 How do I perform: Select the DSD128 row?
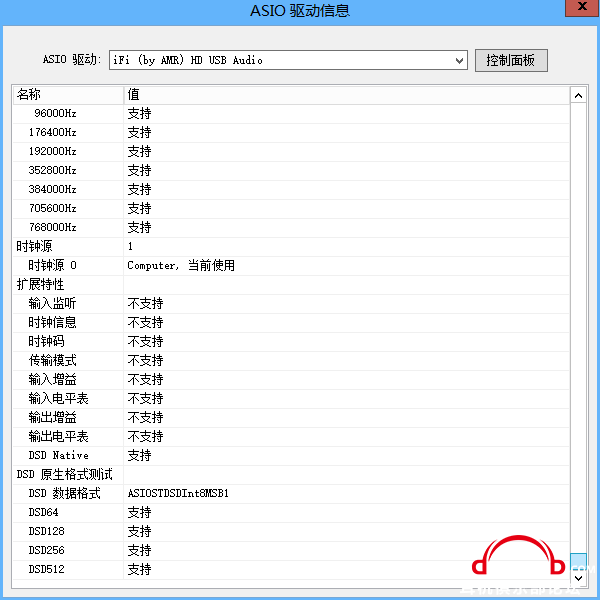pos(291,532)
